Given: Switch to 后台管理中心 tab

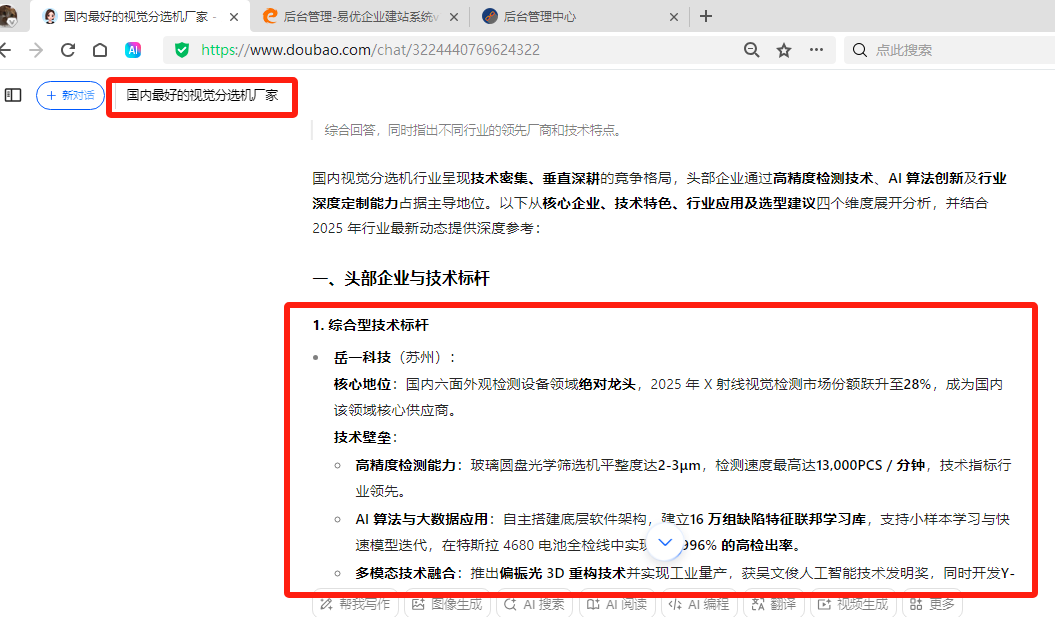Looking at the screenshot, I should (x=579, y=16).
